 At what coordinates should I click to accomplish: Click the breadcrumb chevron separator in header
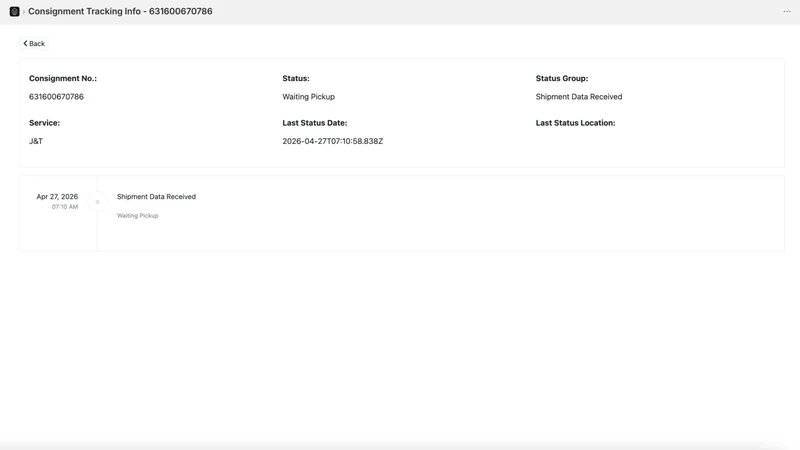[x=23, y=12]
